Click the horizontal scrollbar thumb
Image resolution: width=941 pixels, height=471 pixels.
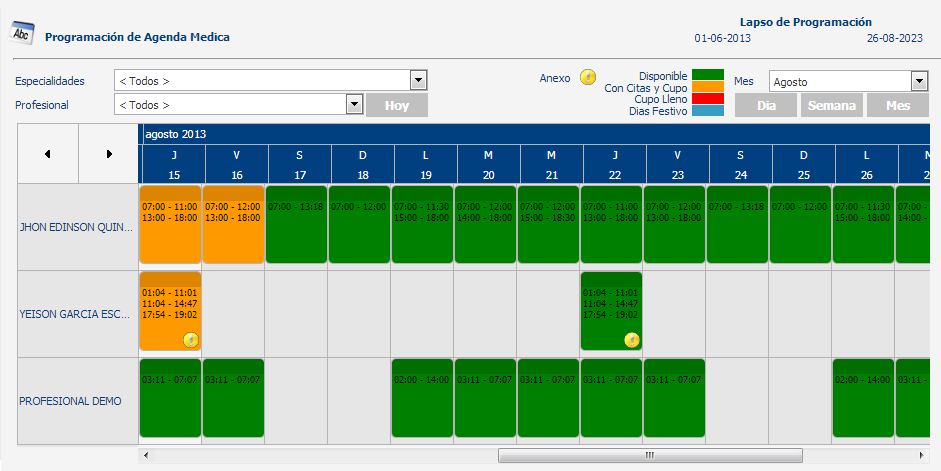pos(649,456)
